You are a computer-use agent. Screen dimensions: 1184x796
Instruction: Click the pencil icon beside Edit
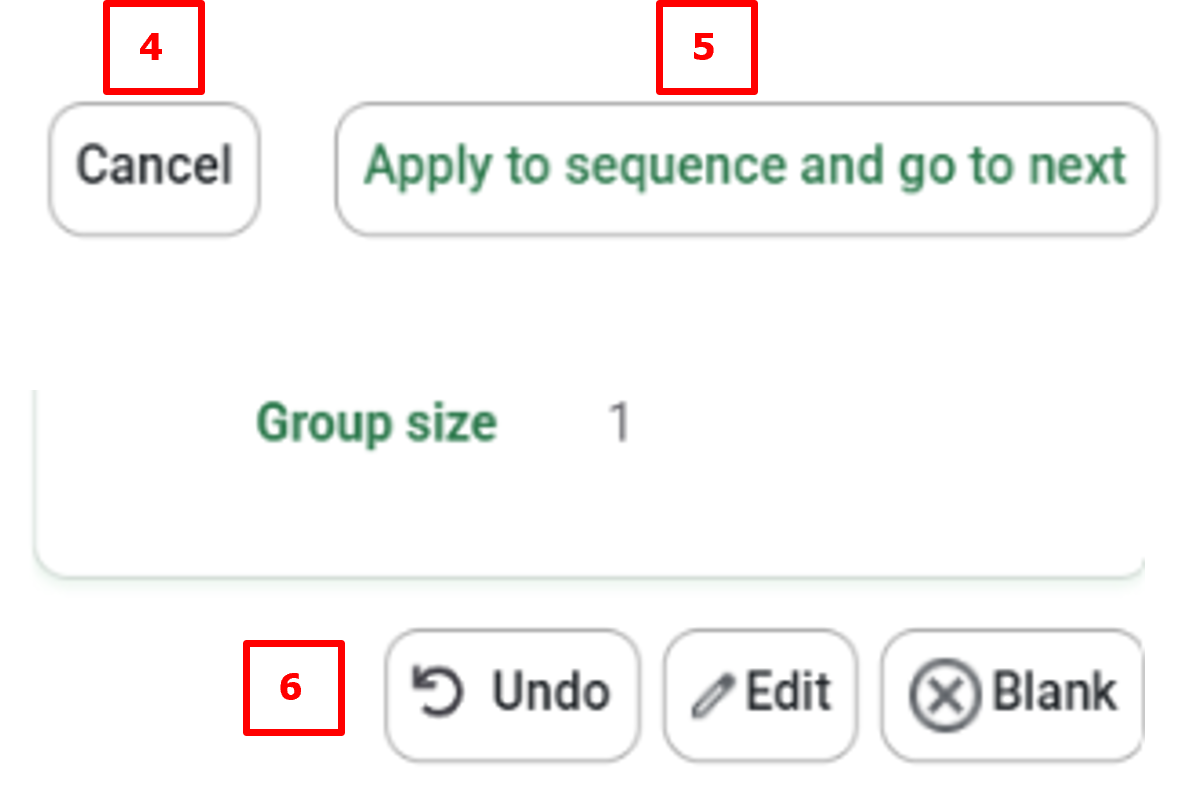(x=711, y=696)
